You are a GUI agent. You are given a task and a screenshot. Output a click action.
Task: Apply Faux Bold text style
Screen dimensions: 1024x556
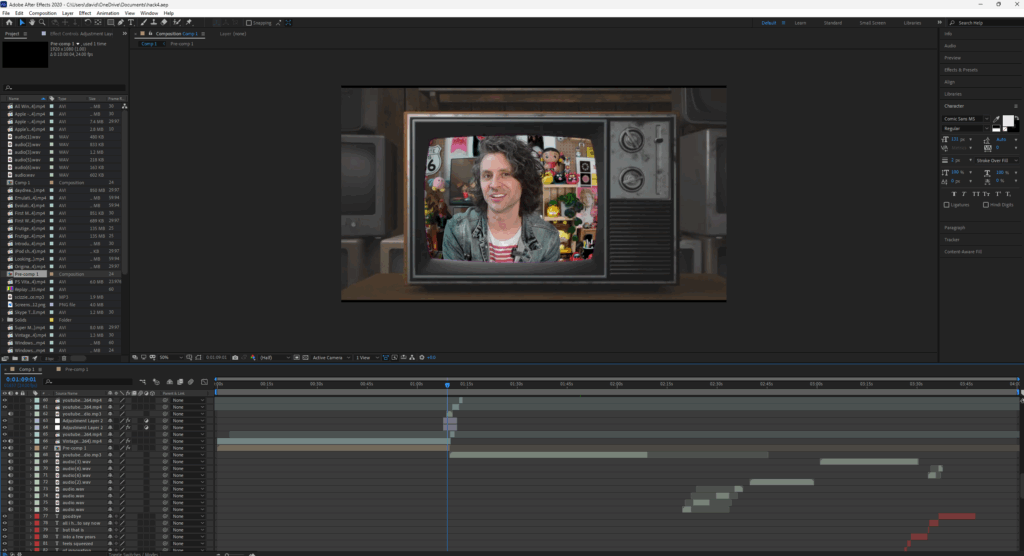click(x=954, y=194)
